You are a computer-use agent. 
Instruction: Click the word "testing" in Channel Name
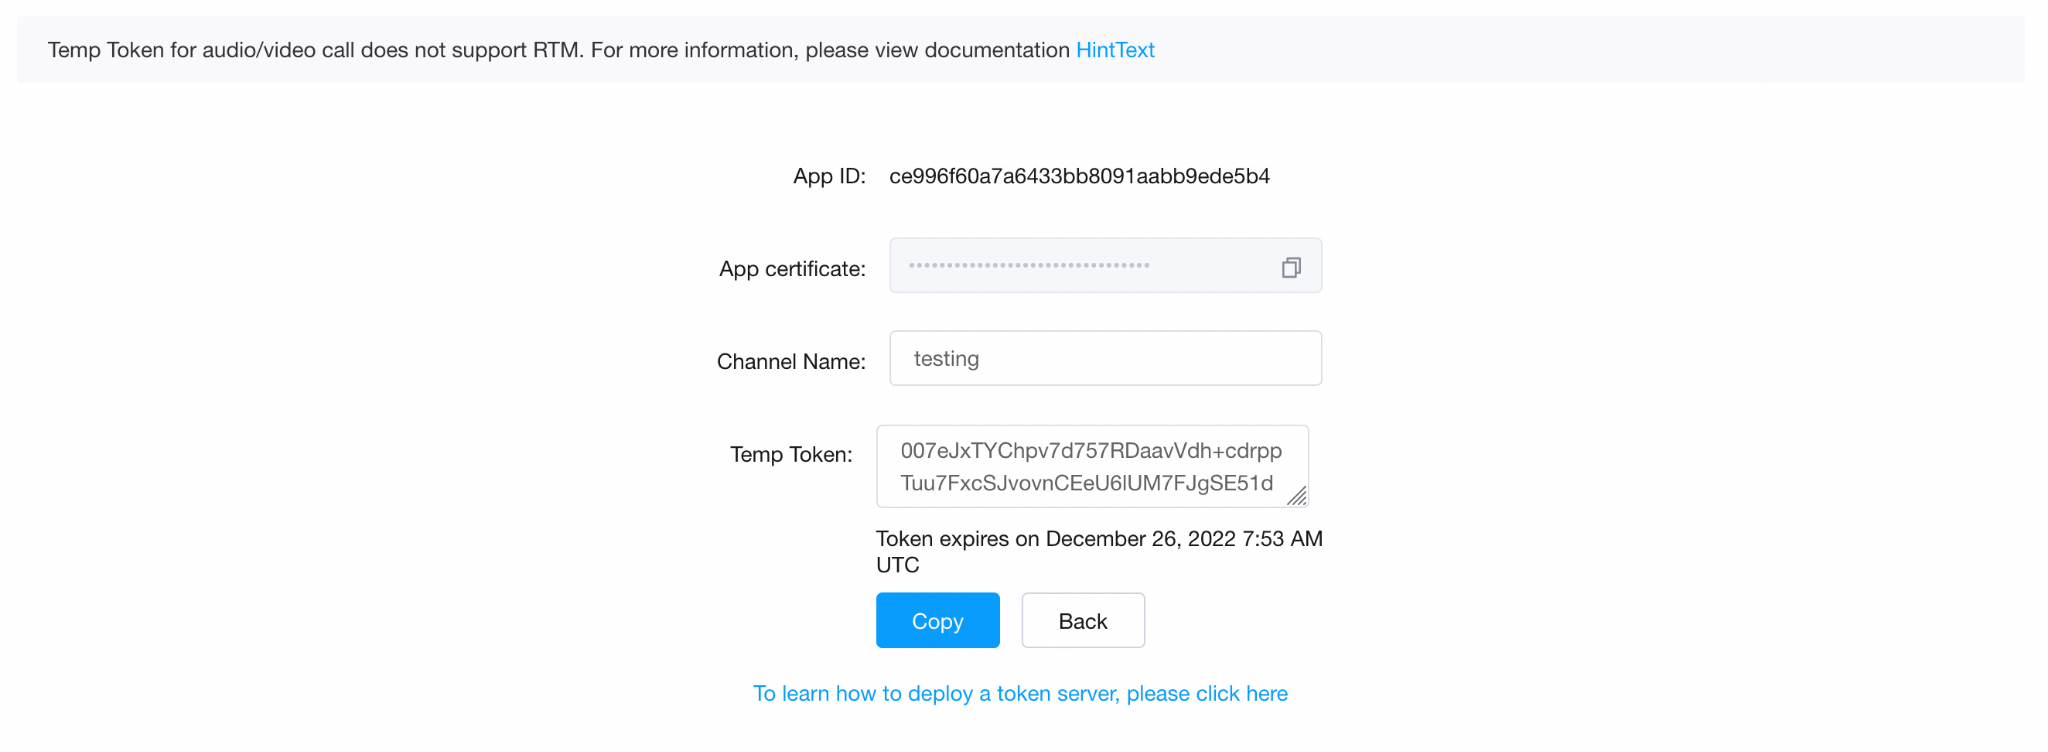(946, 359)
